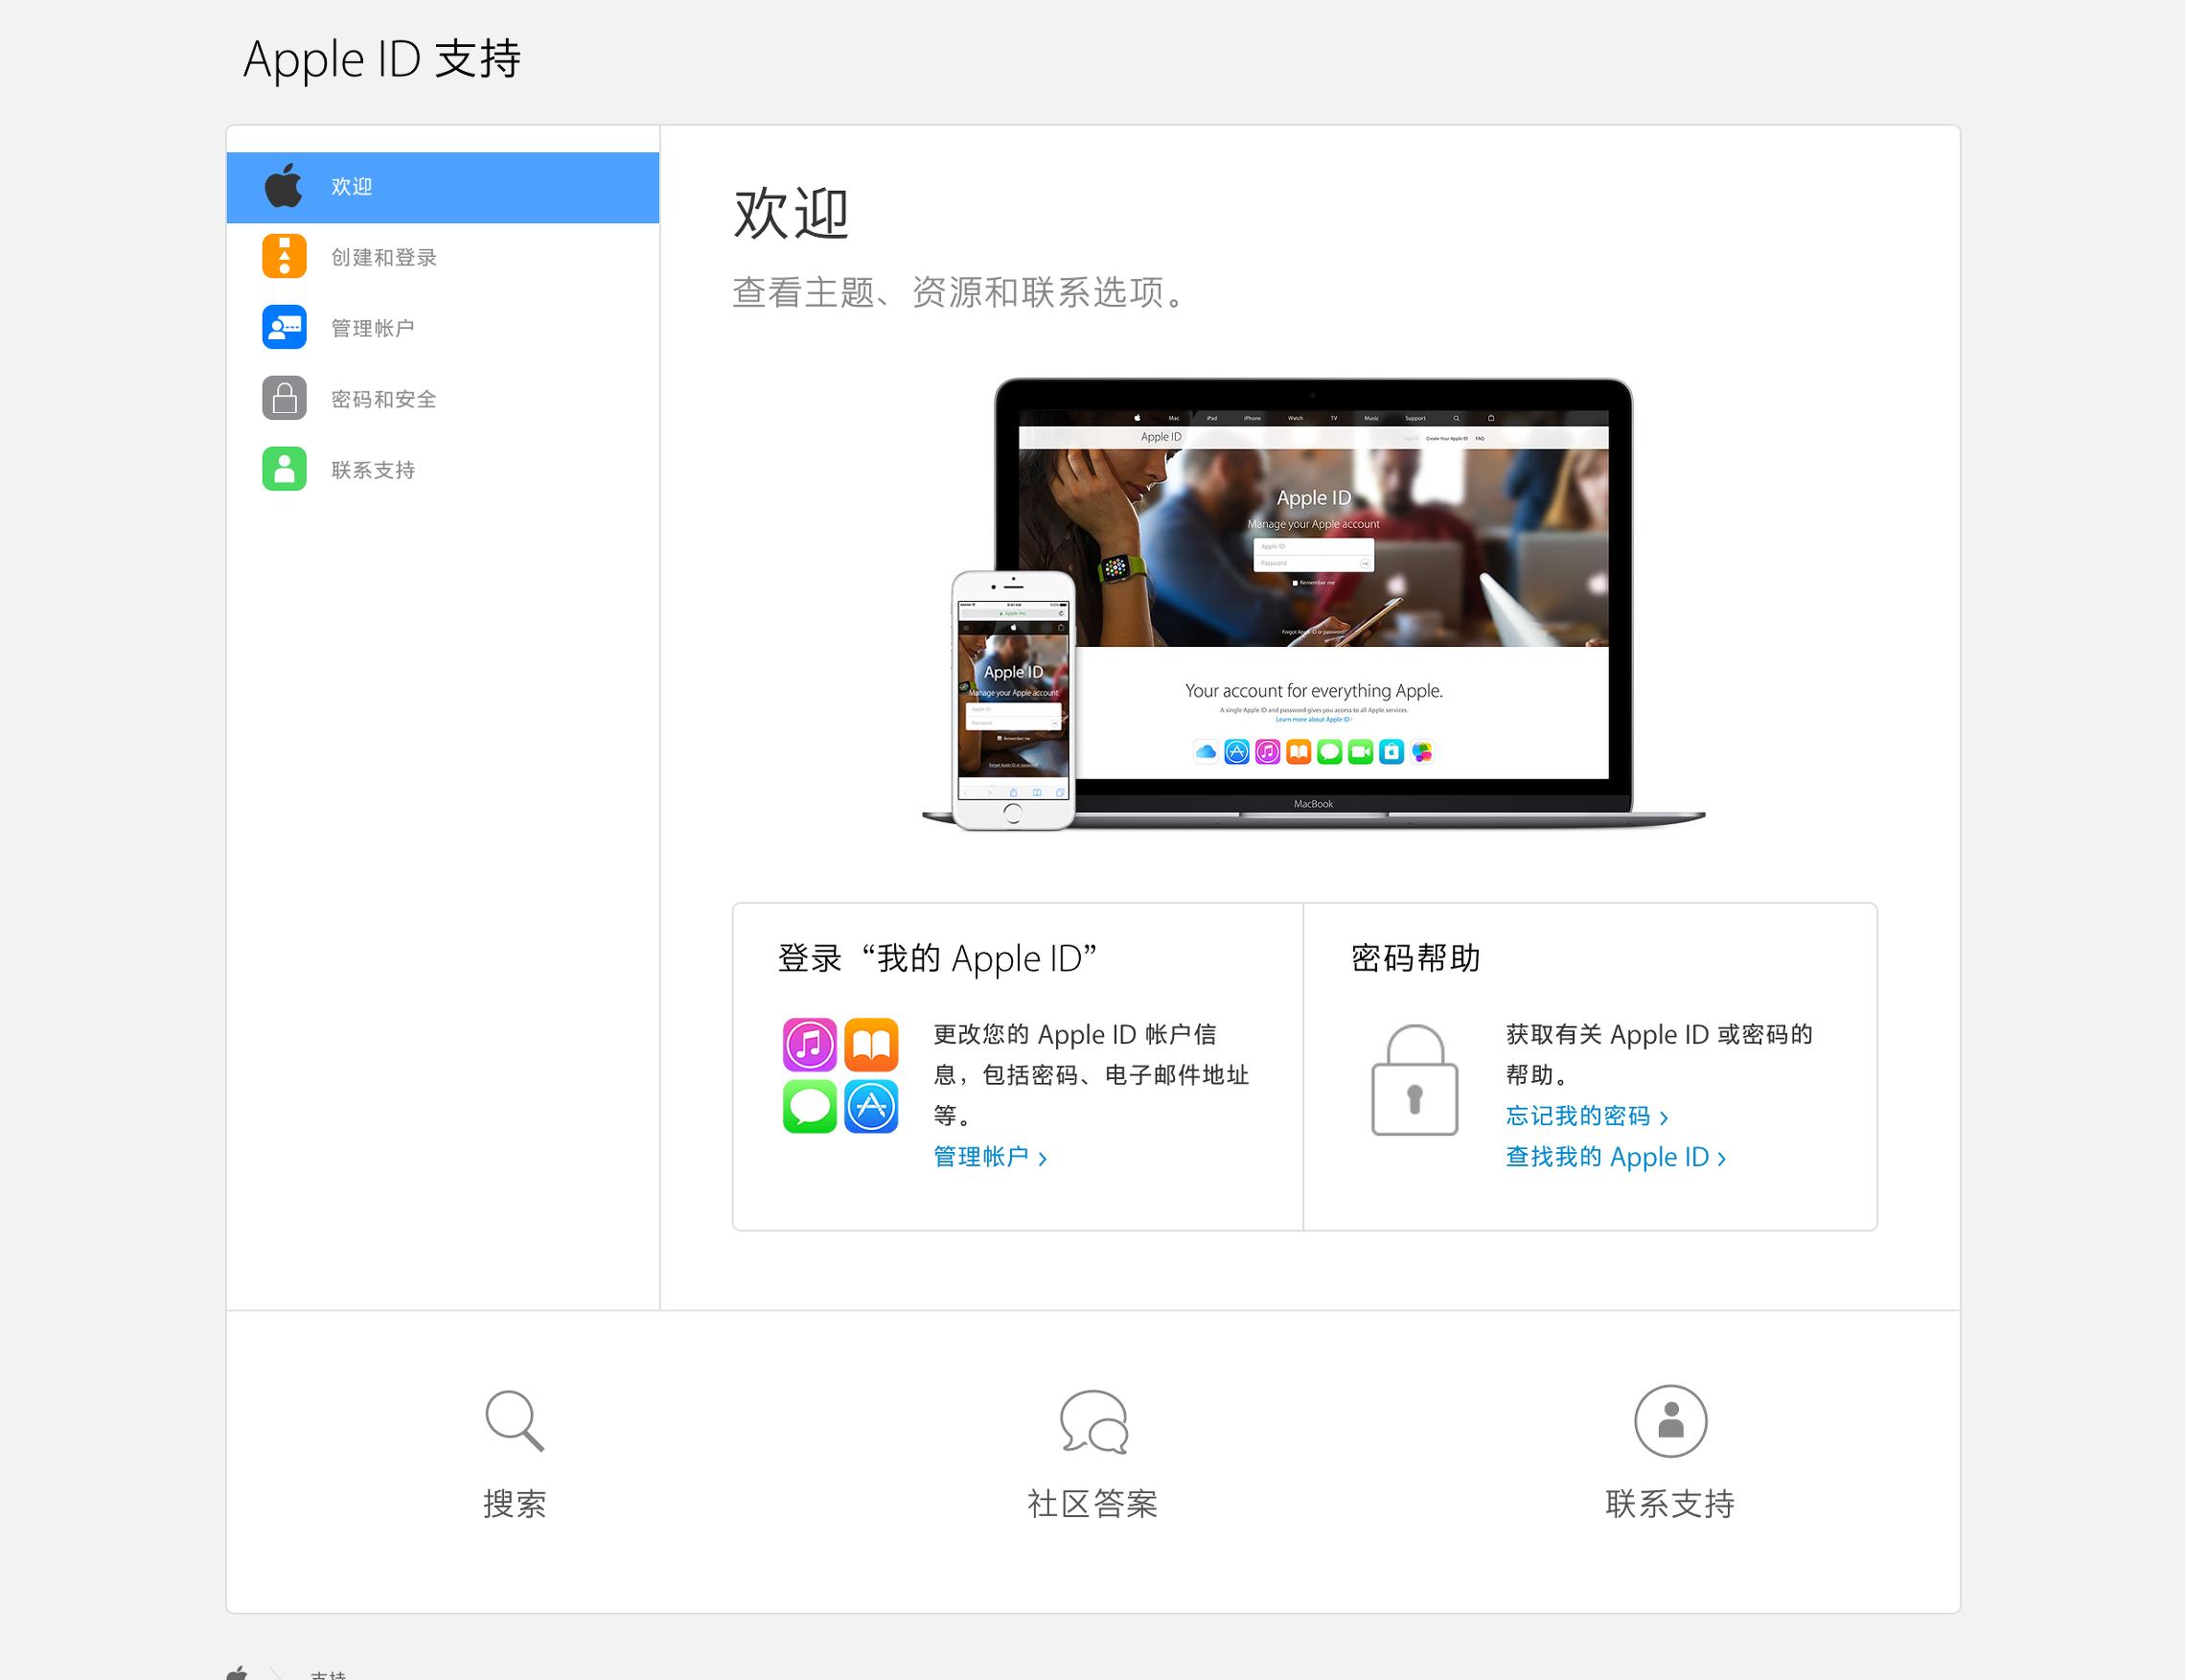The image size is (2185, 1680).
Task: Switch to the 密码和安全 section
Action: tap(383, 398)
